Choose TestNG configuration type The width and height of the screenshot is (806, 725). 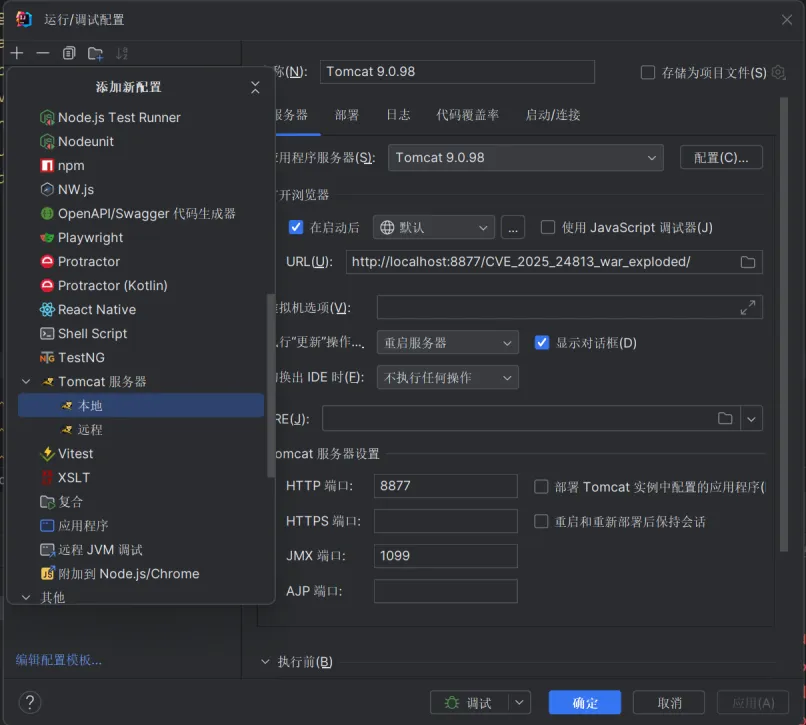point(141,357)
